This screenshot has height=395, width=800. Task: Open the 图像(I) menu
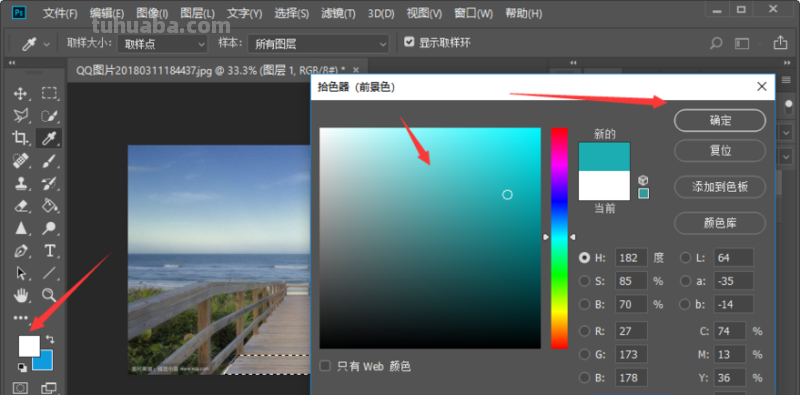pyautogui.click(x=153, y=13)
